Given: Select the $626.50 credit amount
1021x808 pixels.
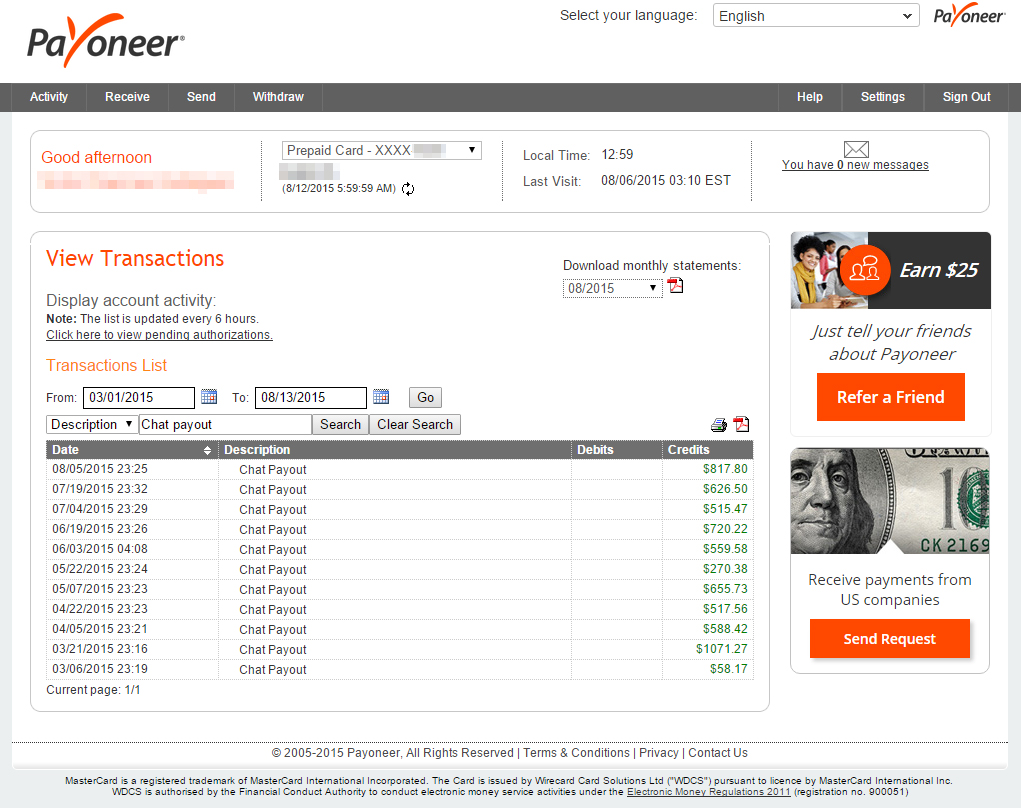Looking at the screenshot, I should point(725,489).
